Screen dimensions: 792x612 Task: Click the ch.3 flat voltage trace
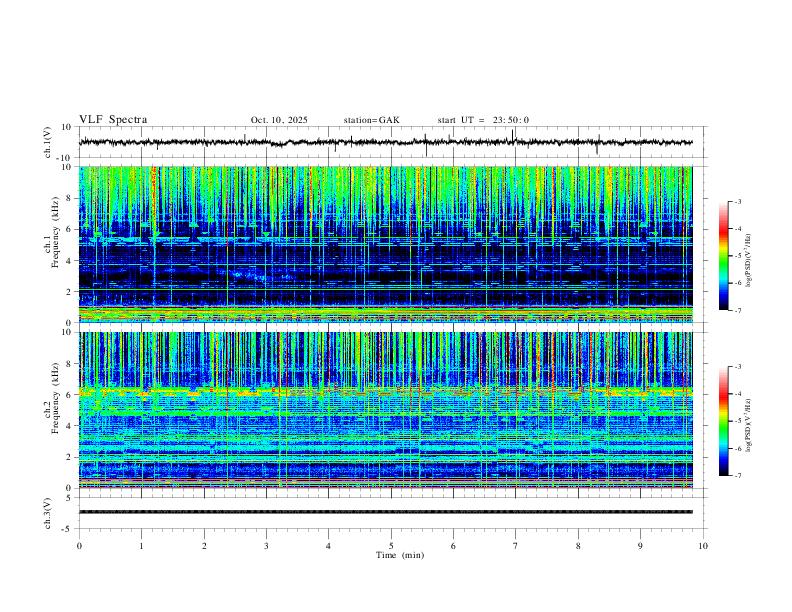[x=385, y=512]
